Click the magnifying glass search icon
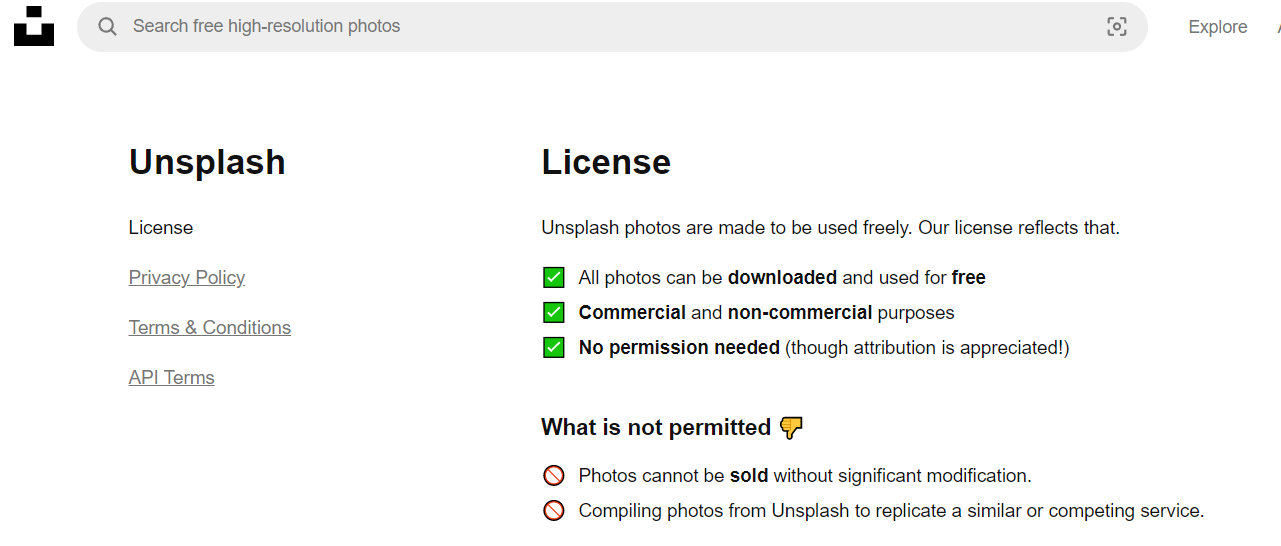 tap(107, 26)
